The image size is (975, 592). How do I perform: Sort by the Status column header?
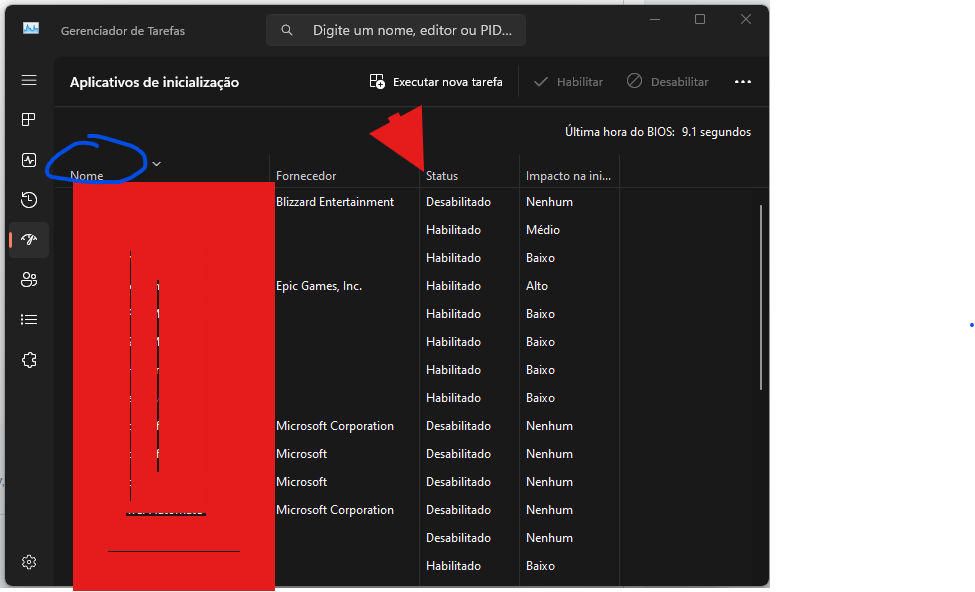point(442,176)
